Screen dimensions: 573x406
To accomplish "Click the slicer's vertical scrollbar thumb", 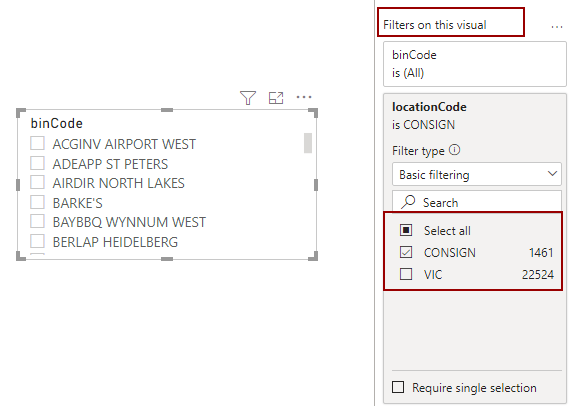I will 308,143.
